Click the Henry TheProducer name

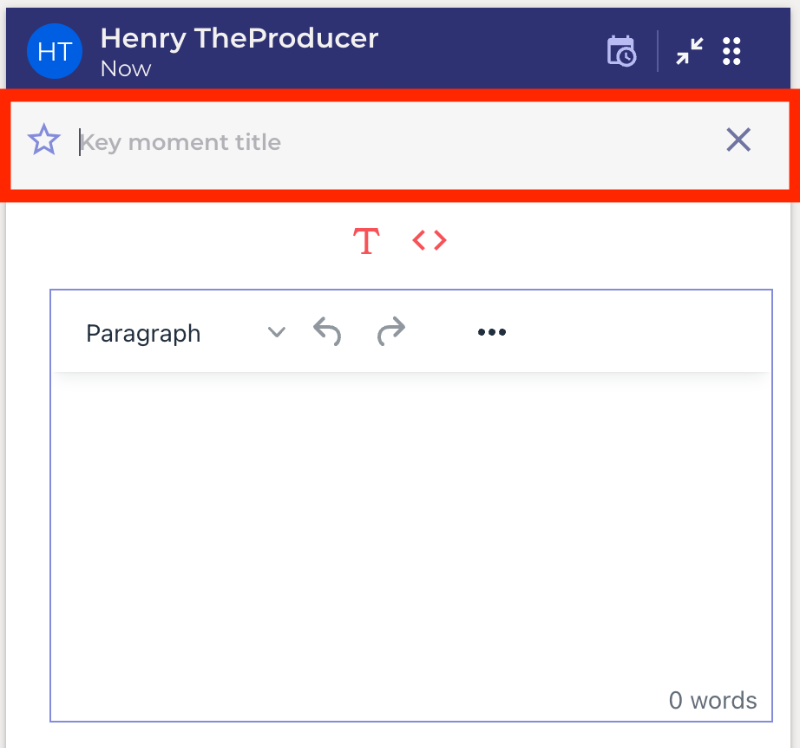tap(239, 38)
